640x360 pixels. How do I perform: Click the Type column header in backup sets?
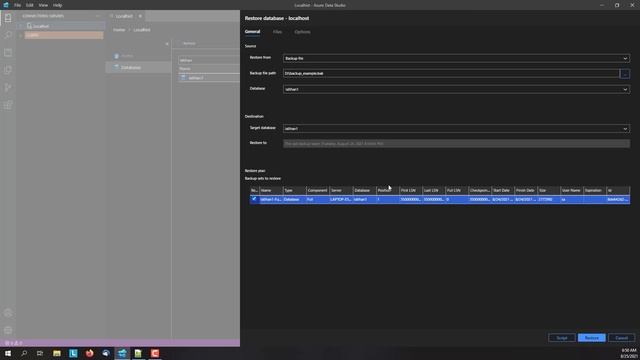[x=294, y=190]
